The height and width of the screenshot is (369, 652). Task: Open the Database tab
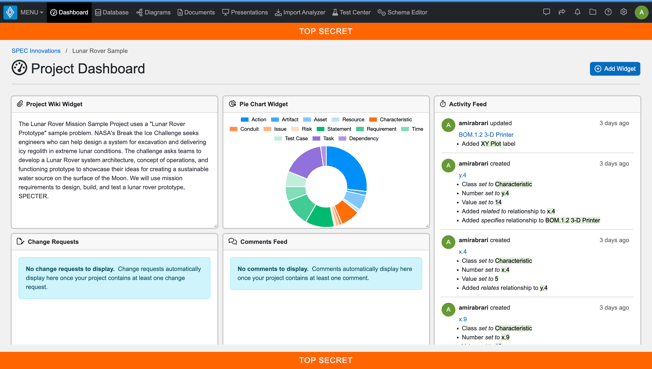111,12
